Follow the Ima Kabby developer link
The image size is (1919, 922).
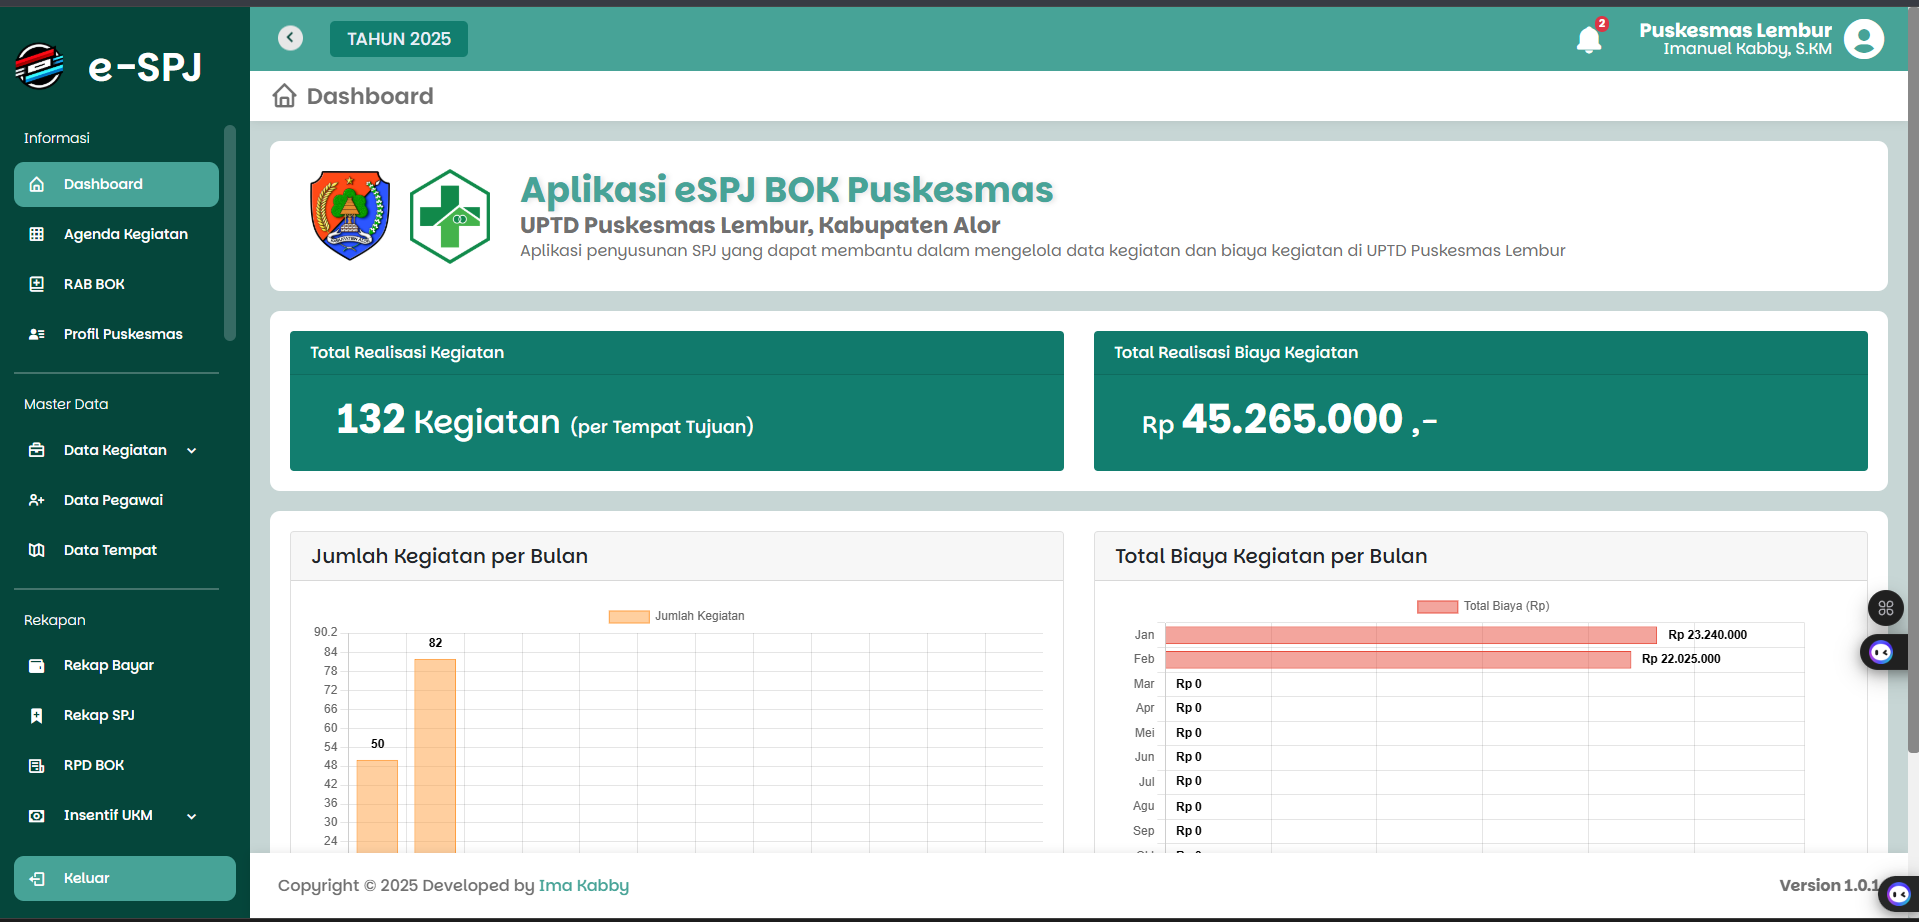[x=584, y=885]
